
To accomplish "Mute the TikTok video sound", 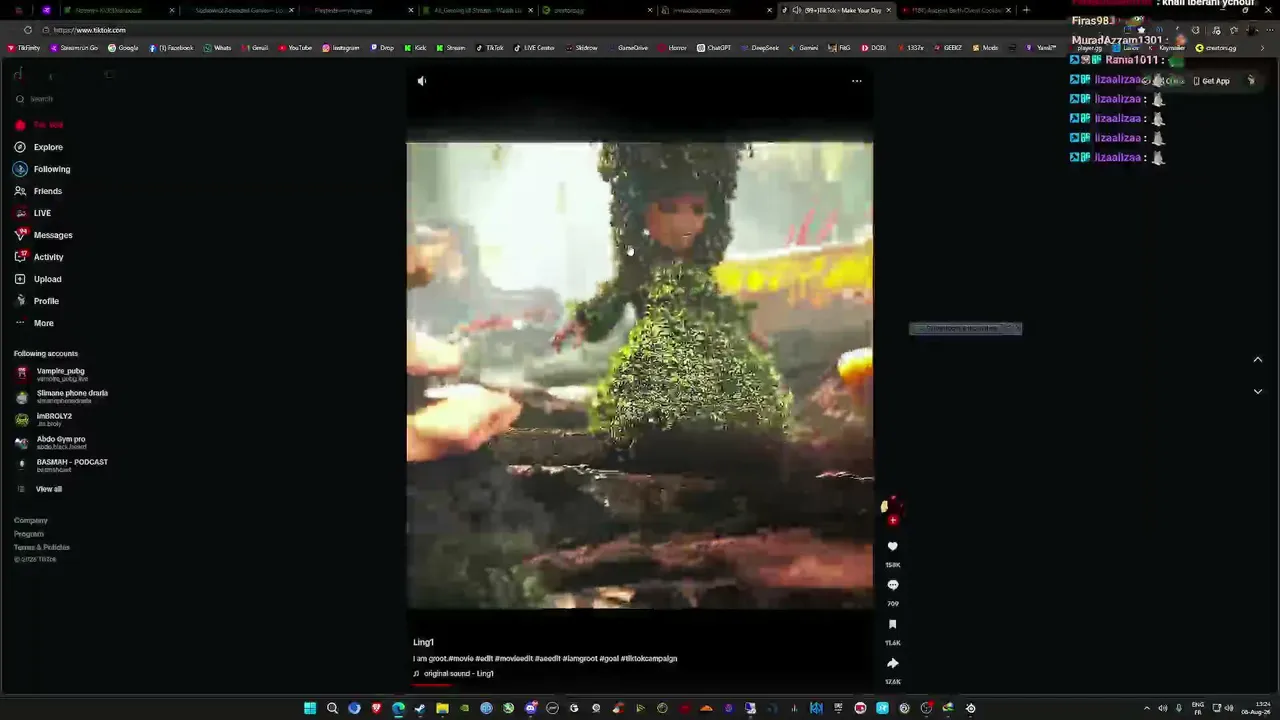I will 422,81.
